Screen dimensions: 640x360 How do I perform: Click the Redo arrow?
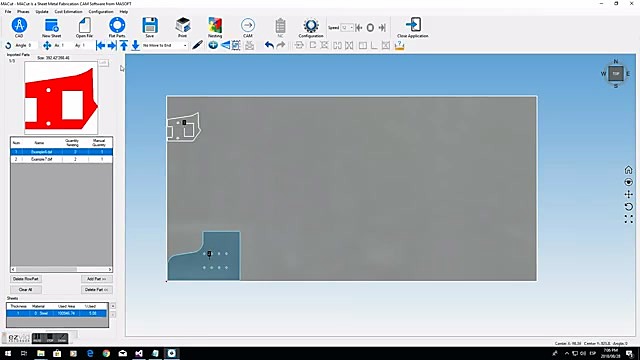tap(281, 45)
